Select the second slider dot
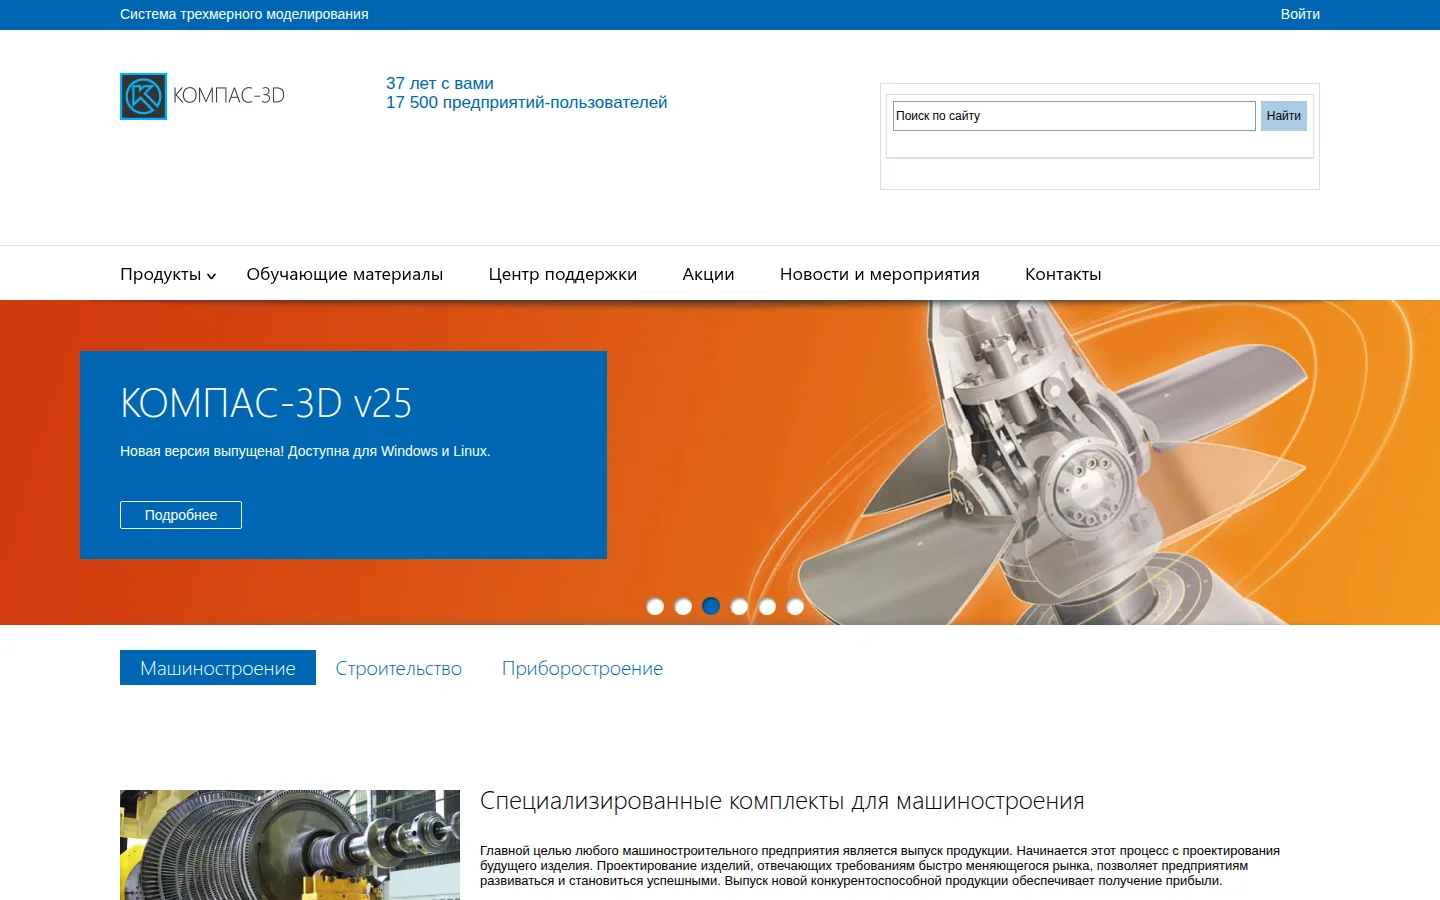Screen dimensions: 1440x900 pos(683,606)
